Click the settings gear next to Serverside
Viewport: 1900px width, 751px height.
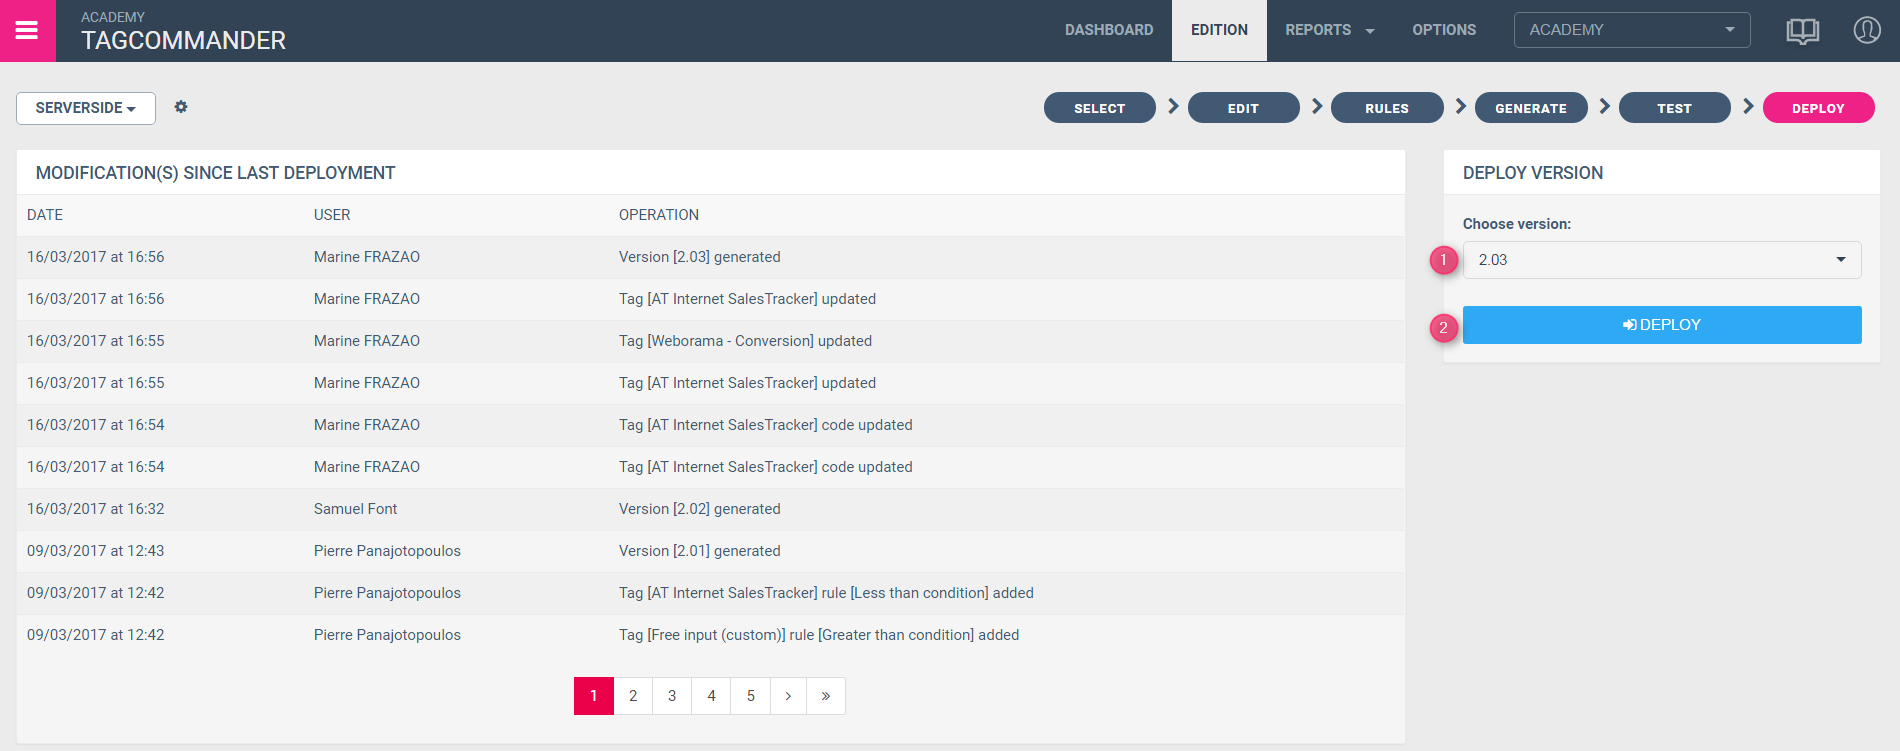[x=181, y=107]
